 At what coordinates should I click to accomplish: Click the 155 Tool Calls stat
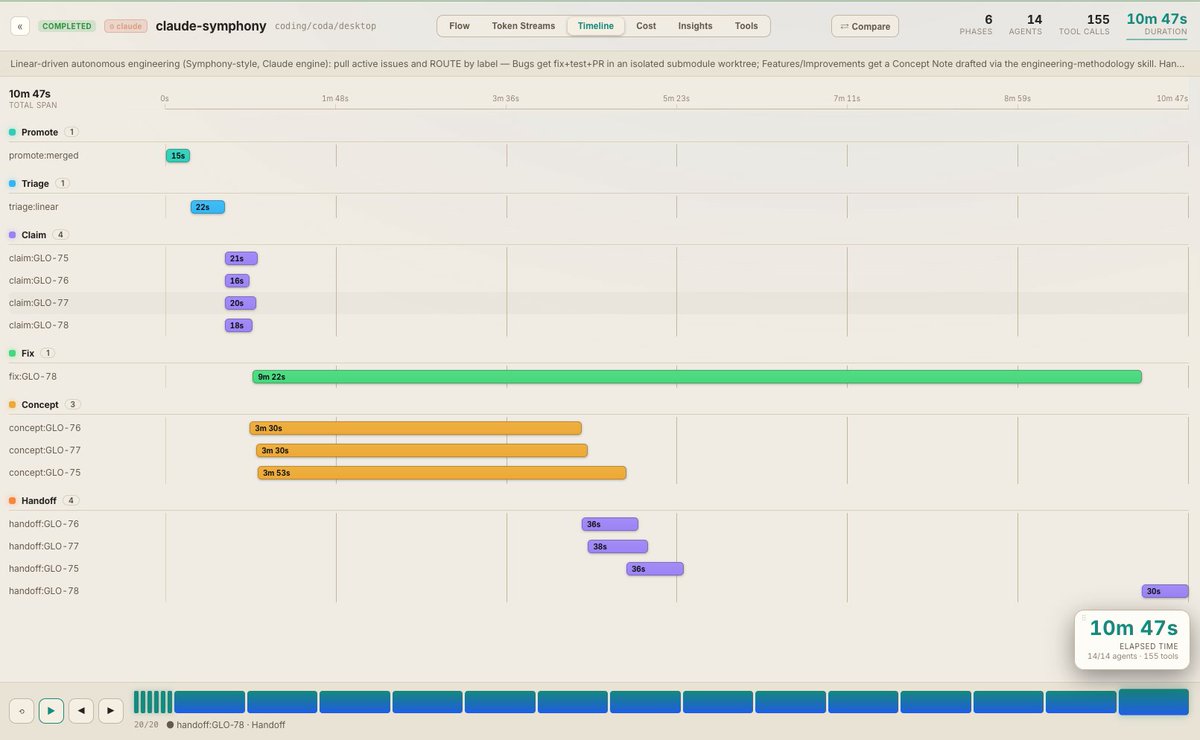coord(1085,24)
